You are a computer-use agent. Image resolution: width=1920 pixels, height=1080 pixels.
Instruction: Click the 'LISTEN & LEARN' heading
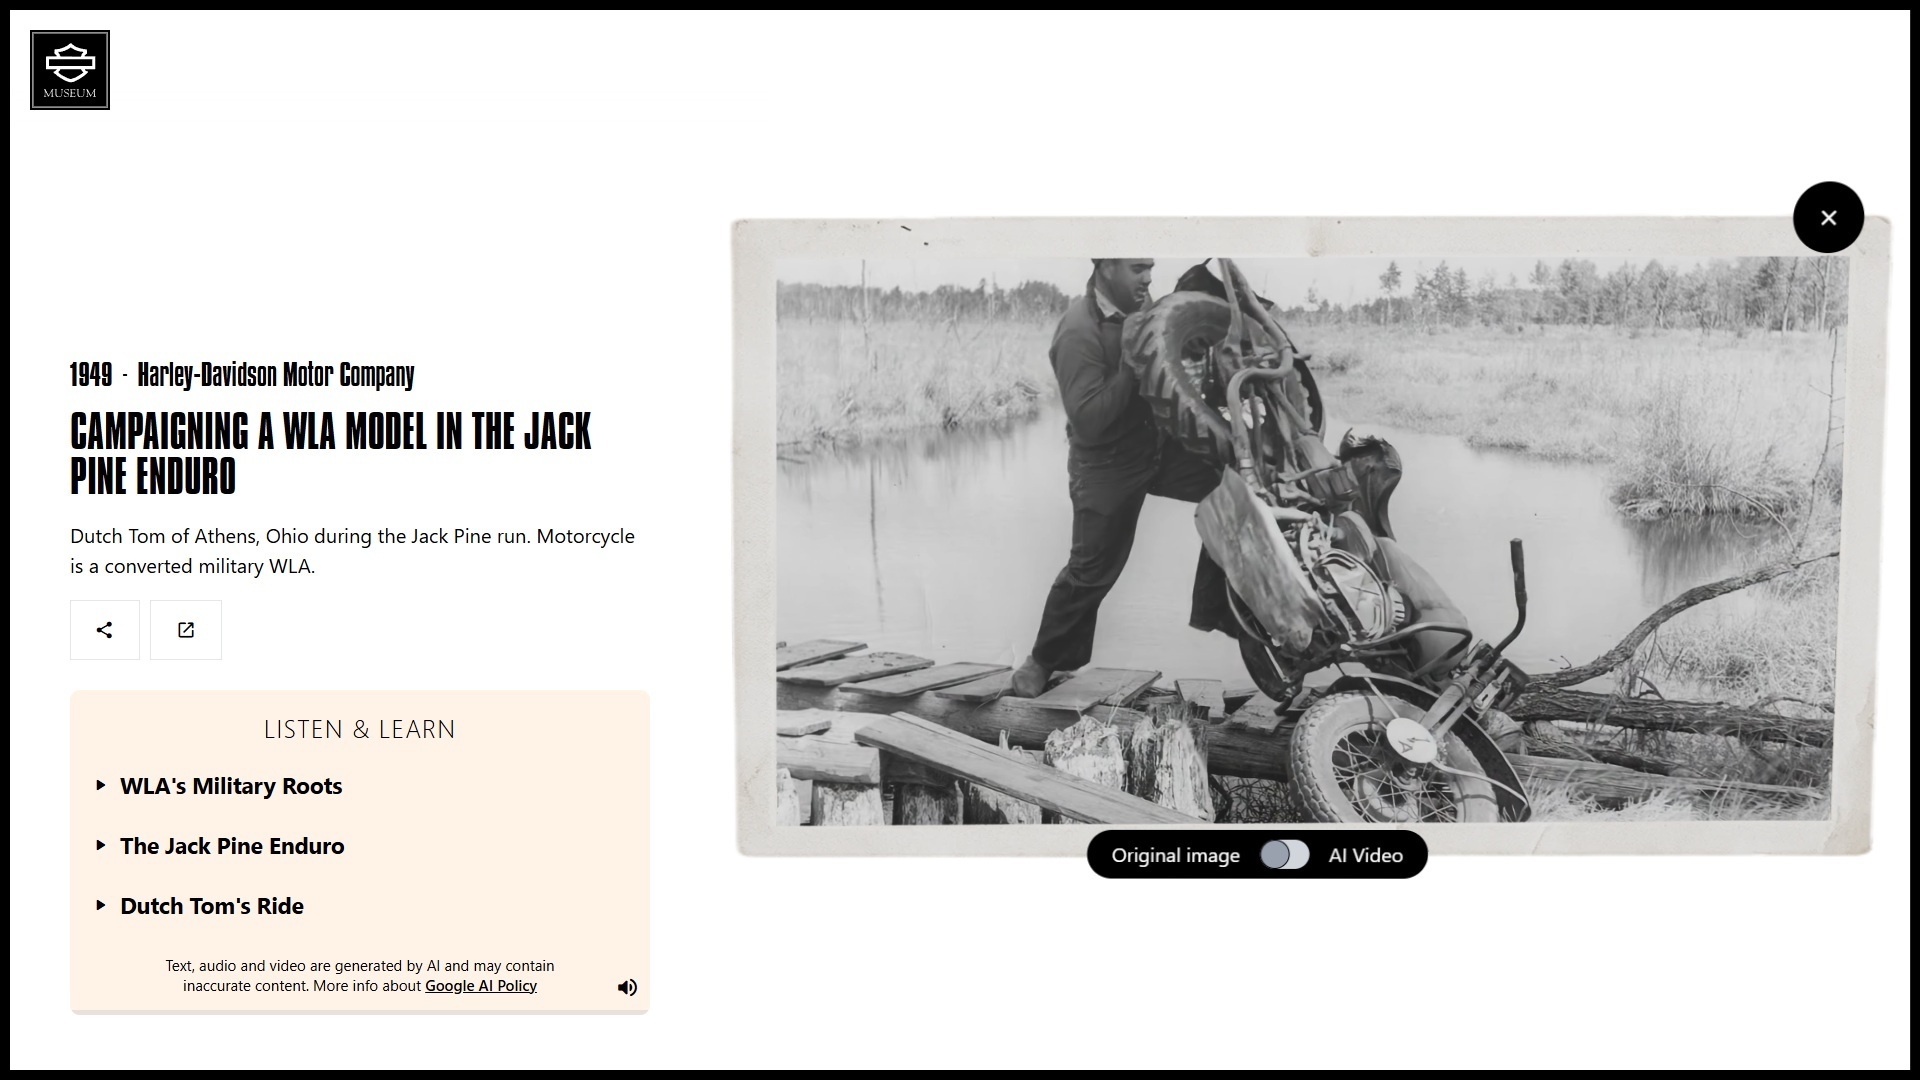tap(360, 730)
